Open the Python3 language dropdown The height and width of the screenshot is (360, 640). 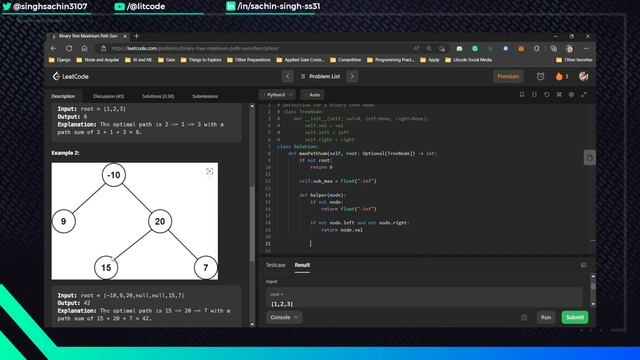coord(277,95)
